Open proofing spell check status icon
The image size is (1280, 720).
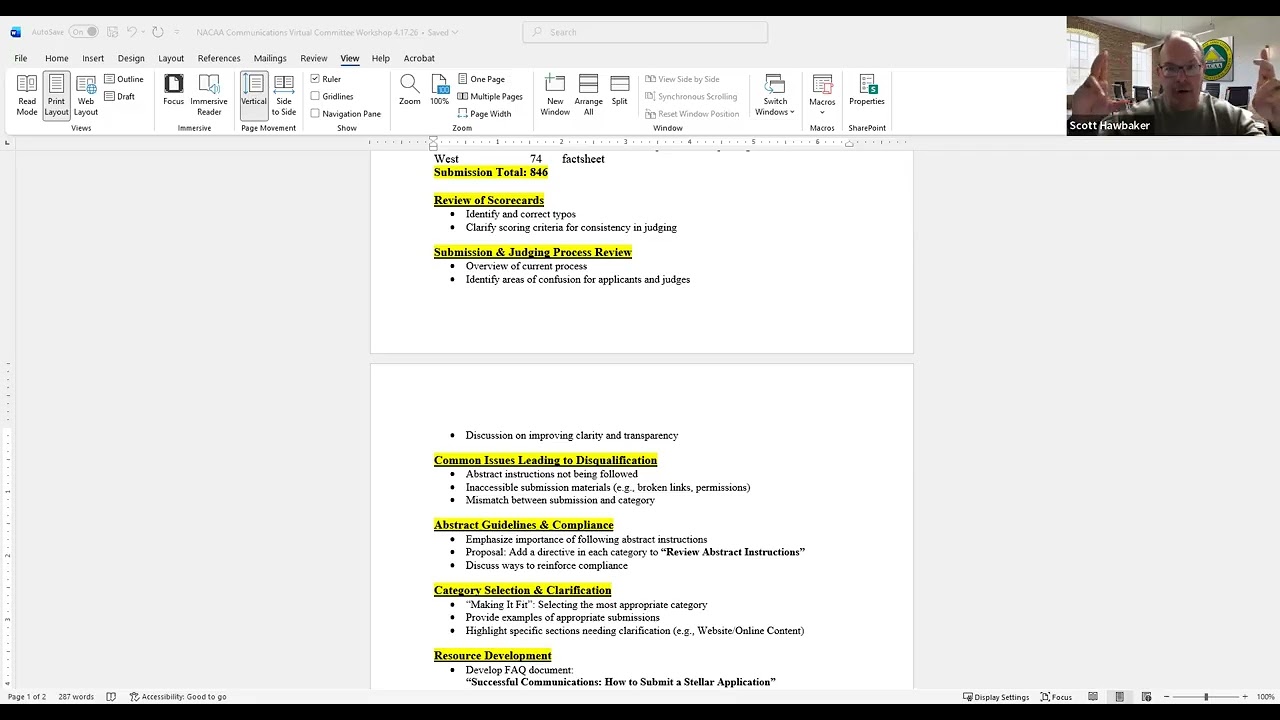tap(111, 697)
